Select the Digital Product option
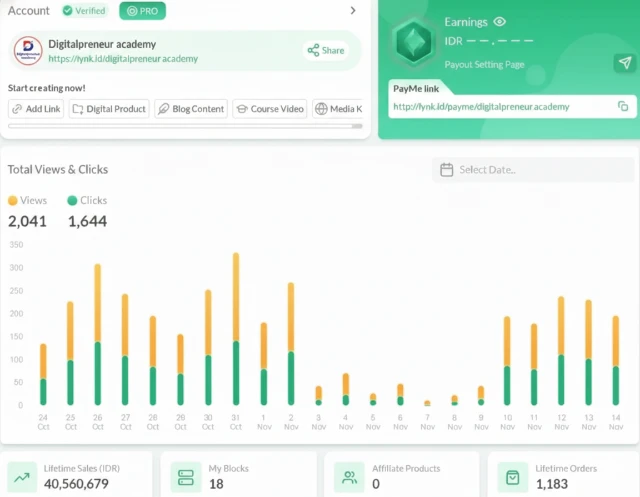Image resolution: width=640 pixels, height=497 pixels. coord(109,109)
